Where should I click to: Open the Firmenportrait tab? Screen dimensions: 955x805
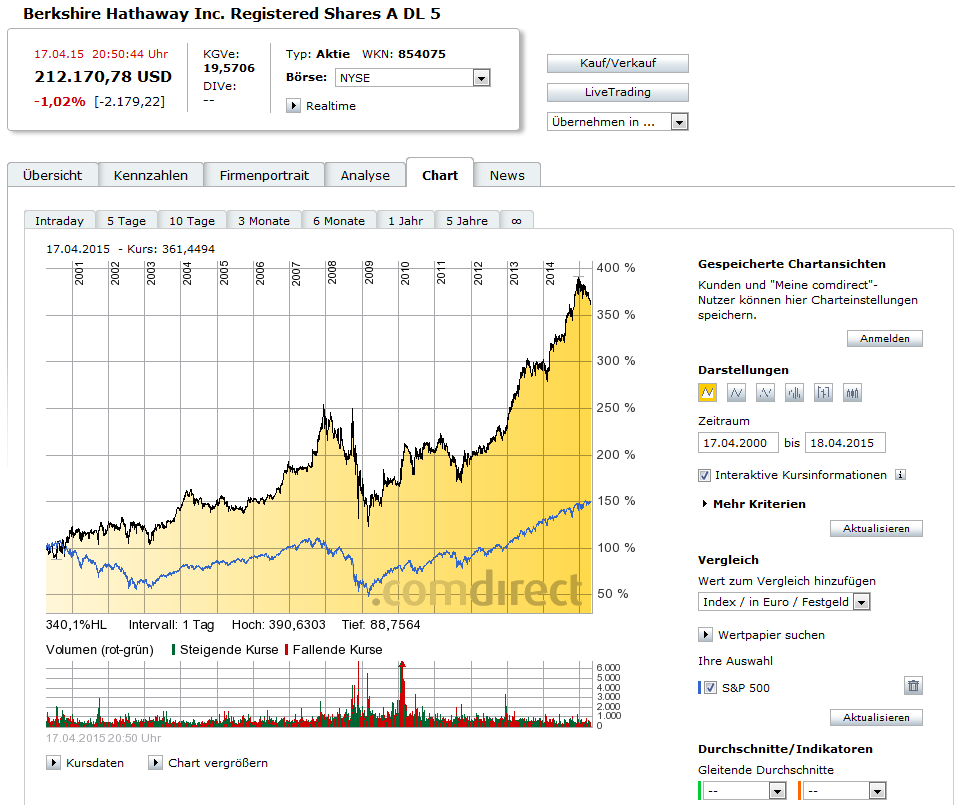tap(264, 175)
